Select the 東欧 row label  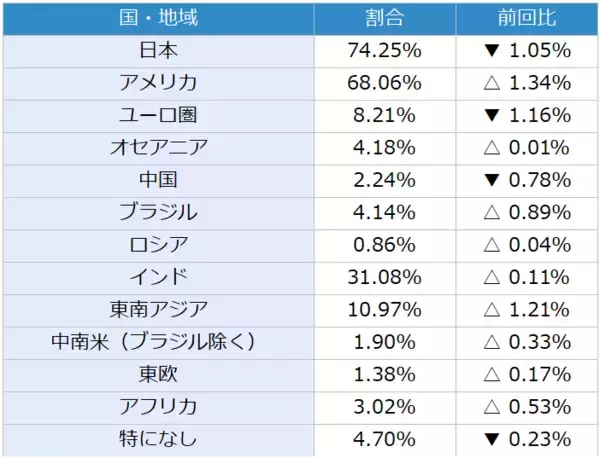tap(159, 374)
